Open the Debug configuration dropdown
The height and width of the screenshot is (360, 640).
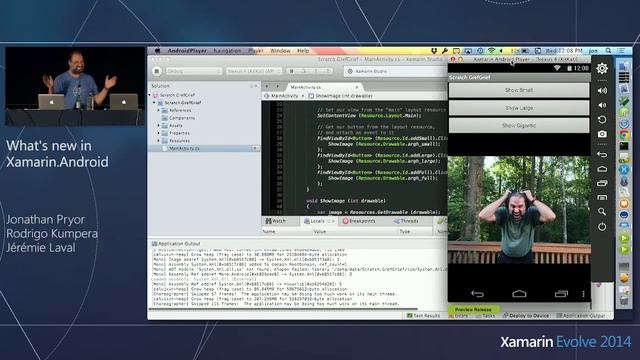(x=193, y=71)
